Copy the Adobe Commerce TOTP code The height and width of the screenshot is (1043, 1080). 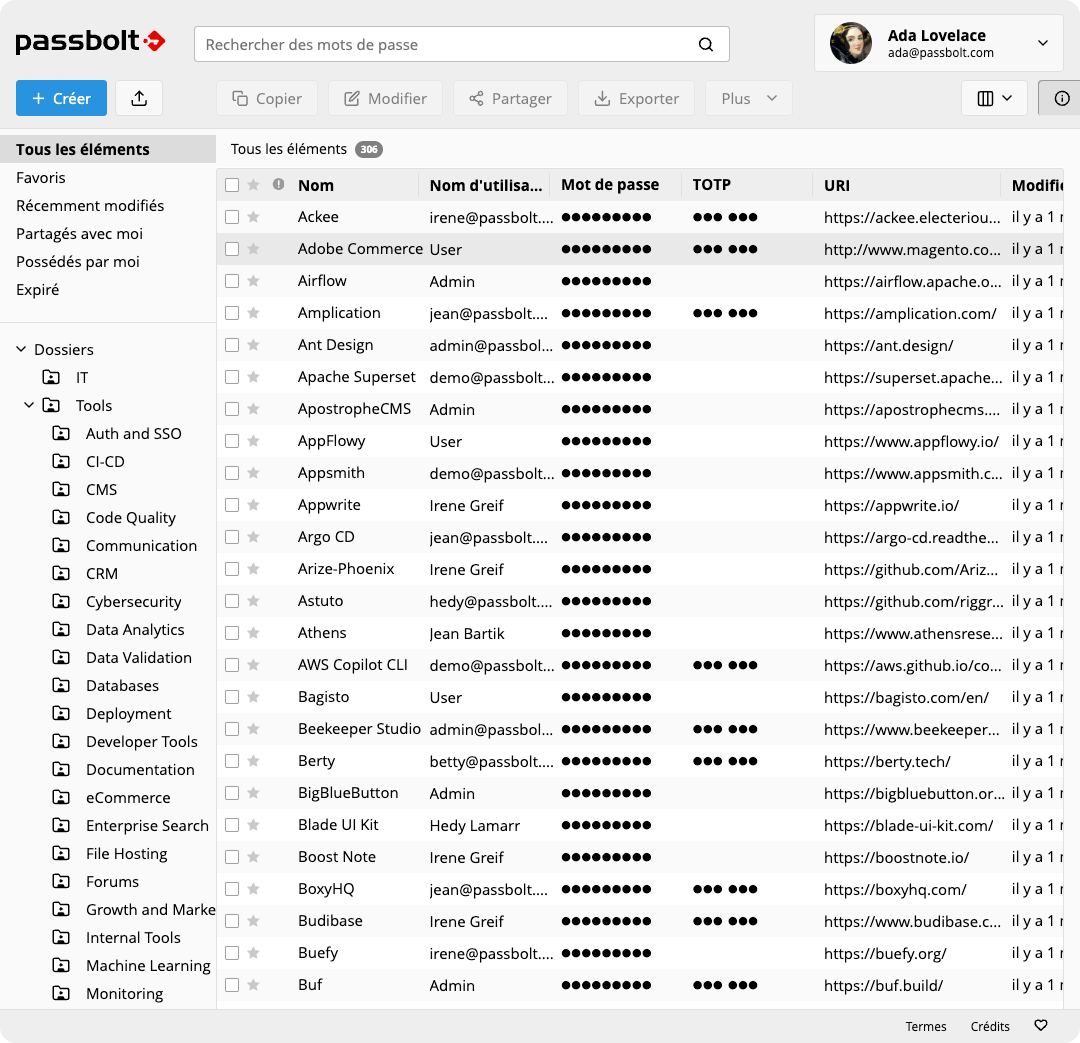click(725, 249)
